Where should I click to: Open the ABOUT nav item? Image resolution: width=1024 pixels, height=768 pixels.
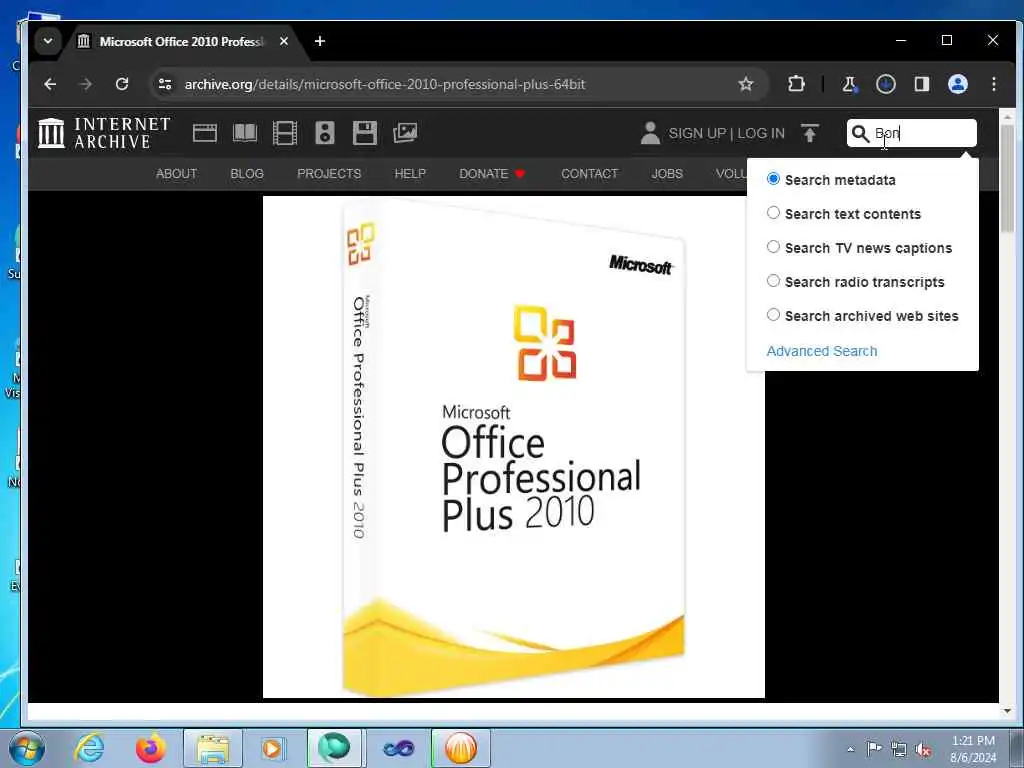(176, 174)
